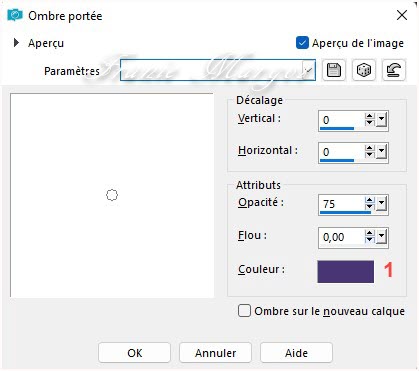419x371 pixels.
Task: Close the Ombre portée dialog
Action: [402, 15]
